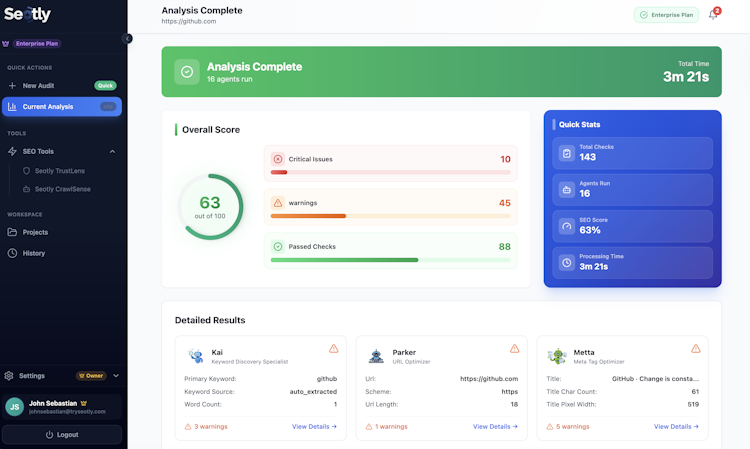
Task: Click the Agents Run robot icon
Action: [x=567, y=190]
